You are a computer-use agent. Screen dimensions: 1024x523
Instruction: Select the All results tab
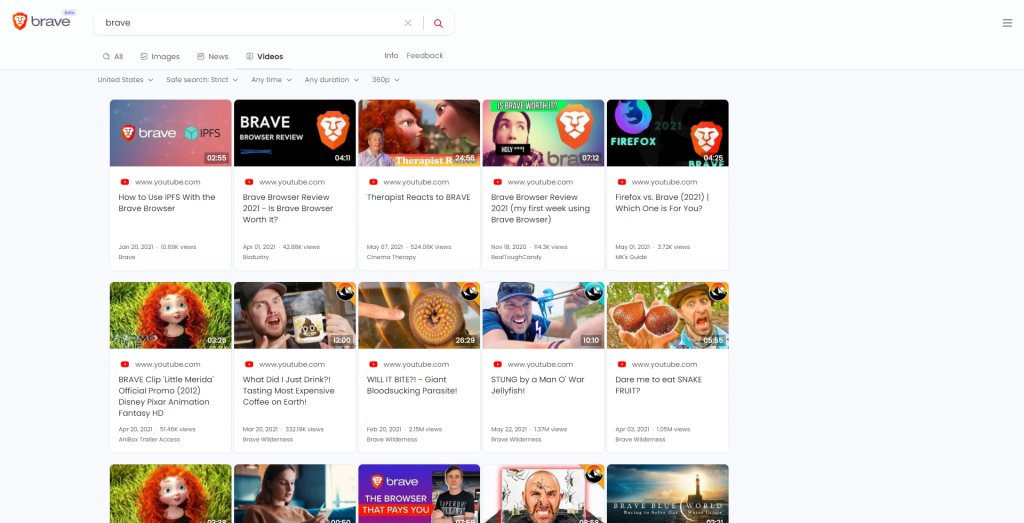pyautogui.click(x=113, y=57)
